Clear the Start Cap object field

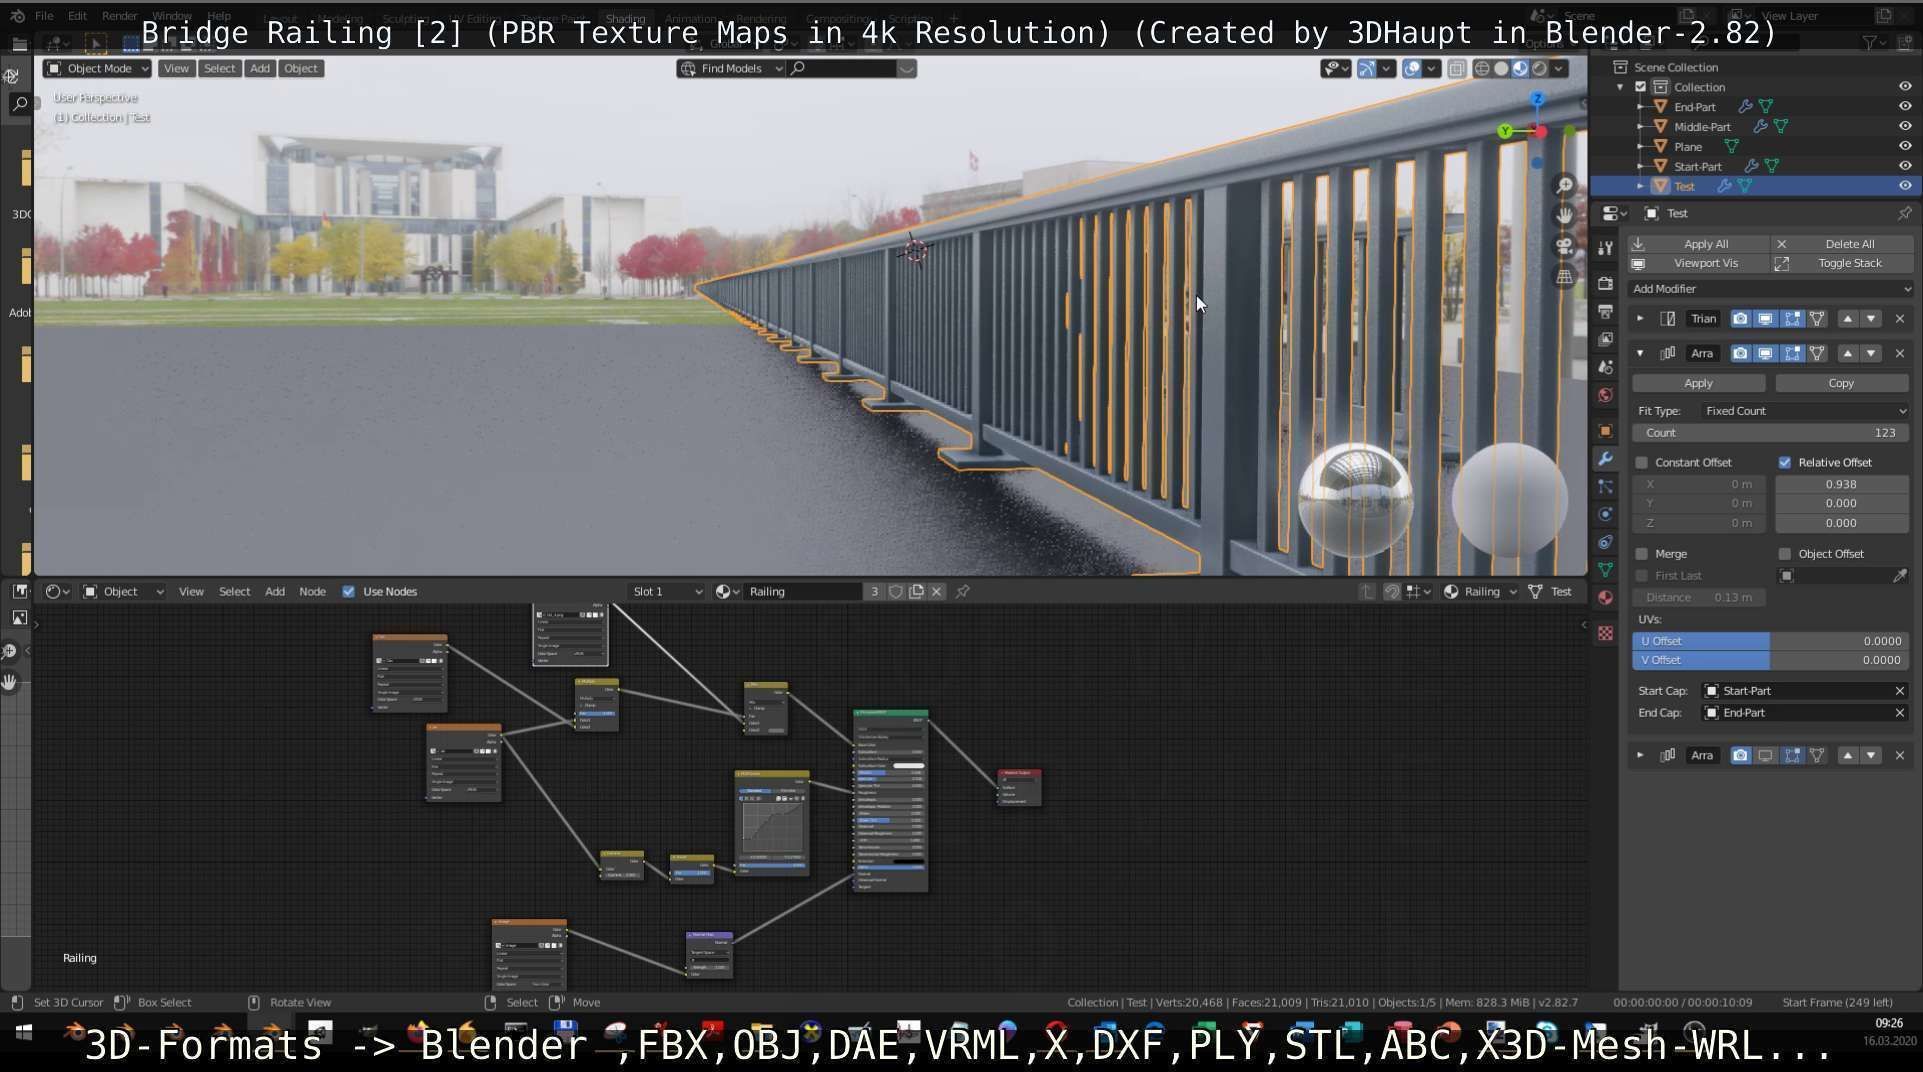coord(1900,691)
